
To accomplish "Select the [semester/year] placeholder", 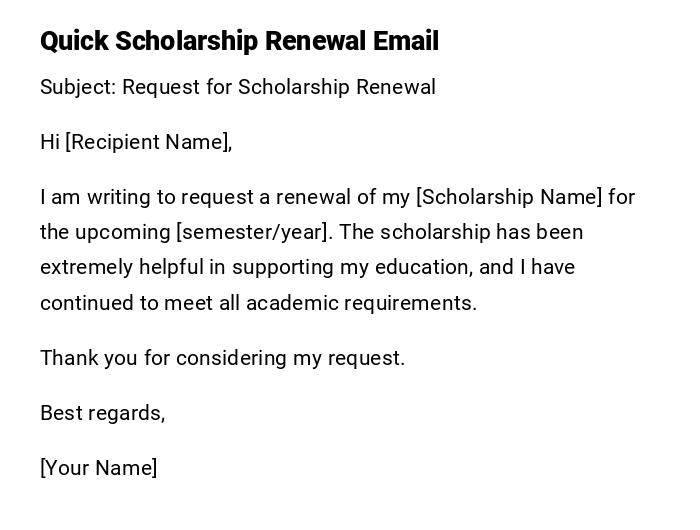I will [x=253, y=232].
